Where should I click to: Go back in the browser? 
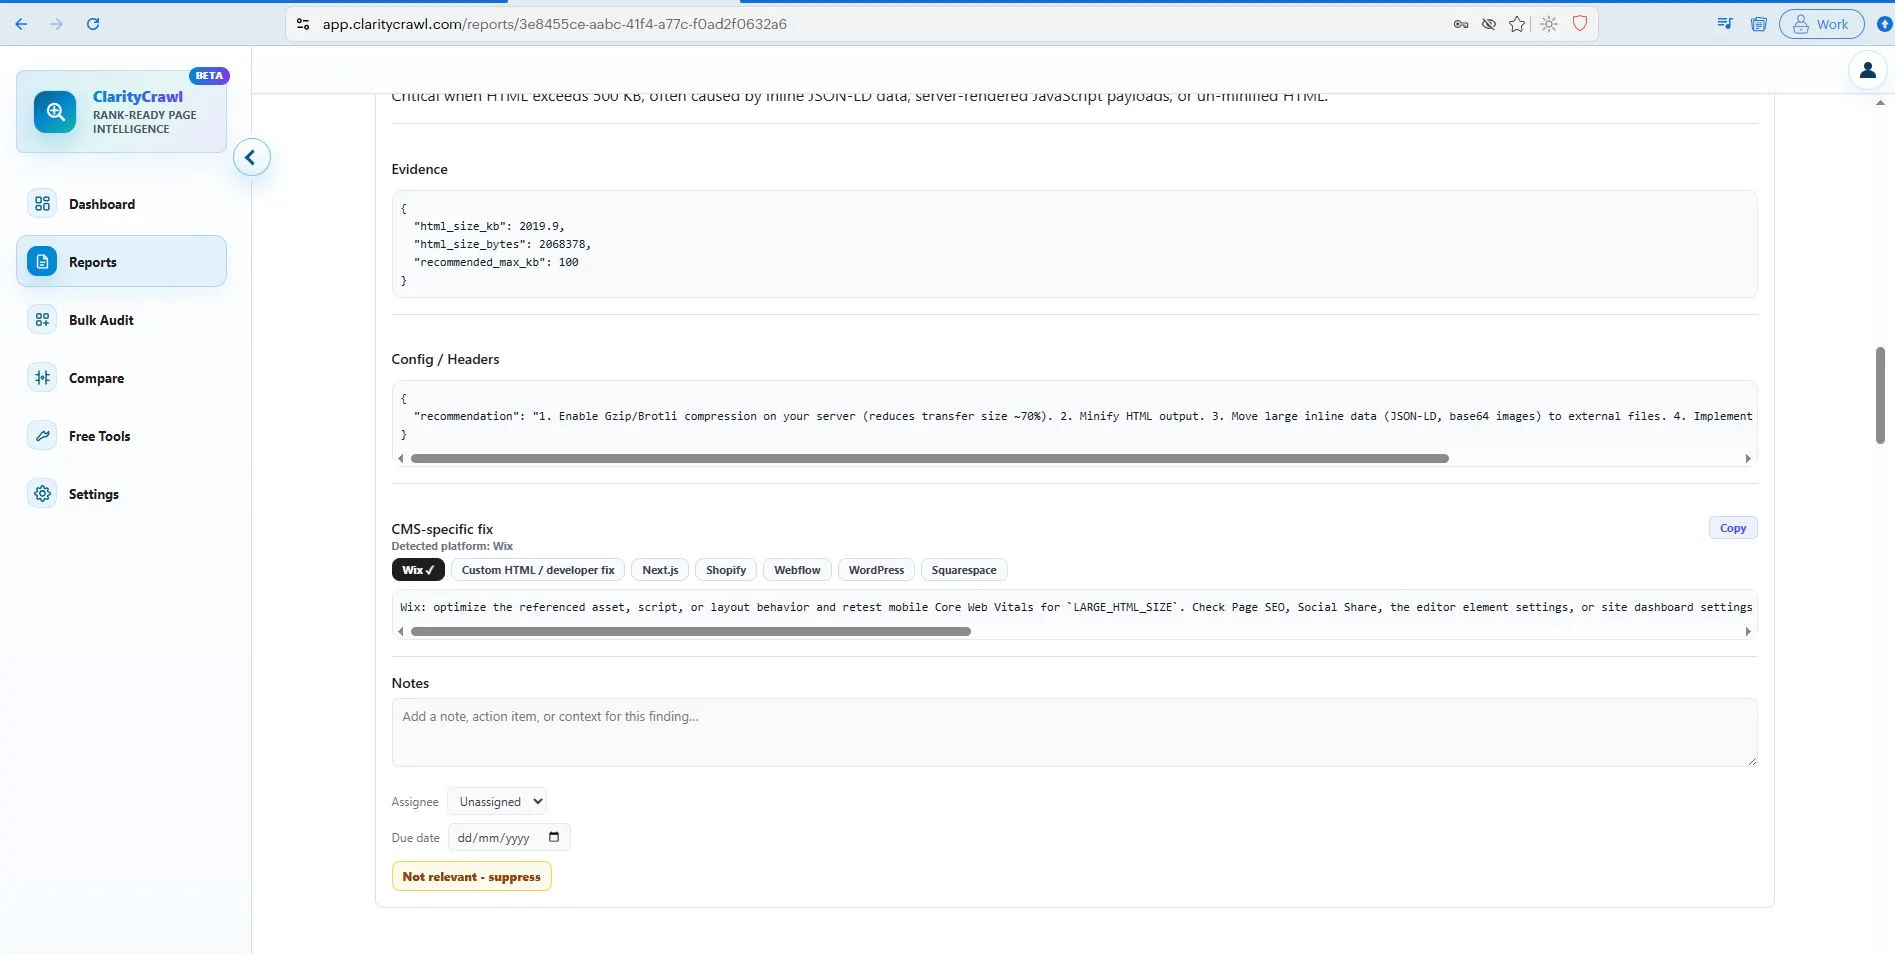[x=21, y=24]
